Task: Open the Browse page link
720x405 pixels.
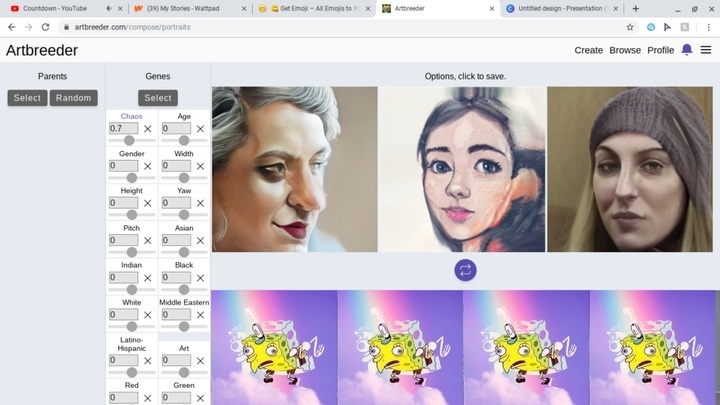Action: click(625, 50)
